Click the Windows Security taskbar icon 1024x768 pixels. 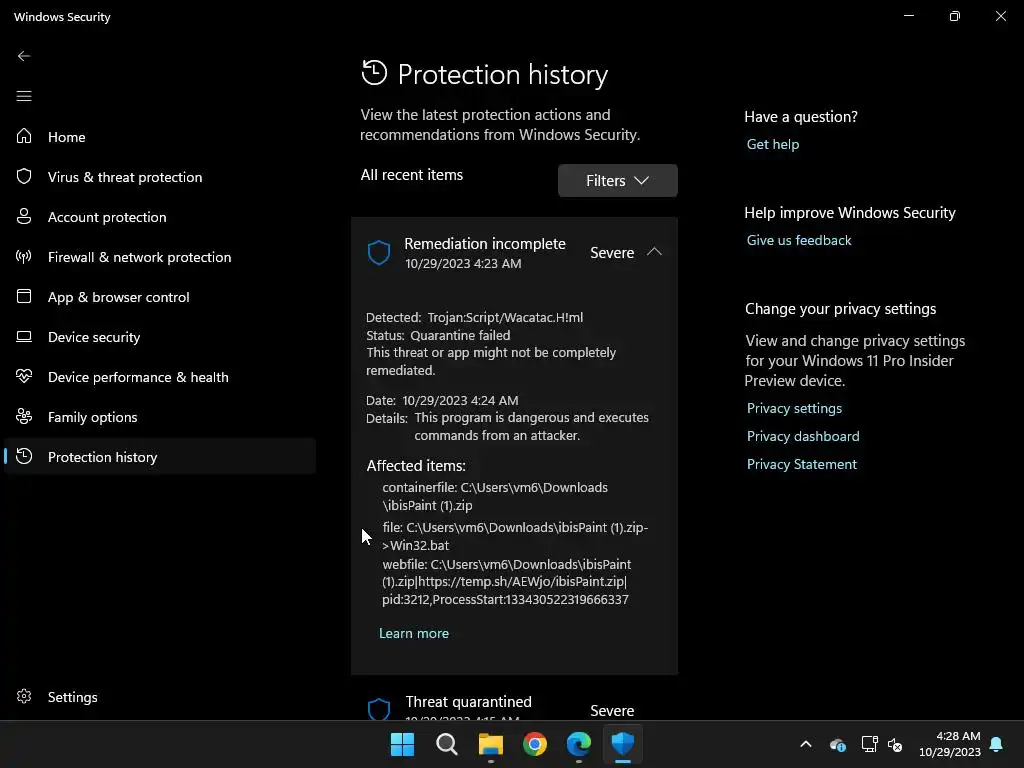[x=622, y=744]
